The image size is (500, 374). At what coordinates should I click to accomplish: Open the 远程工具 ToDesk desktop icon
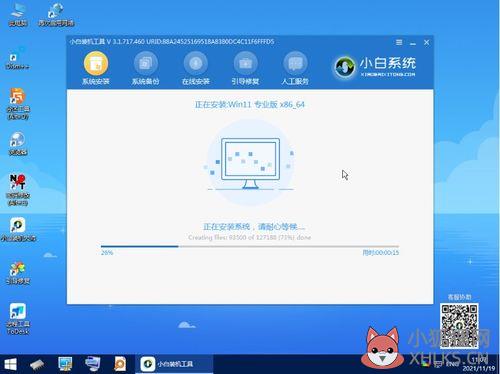18,319
